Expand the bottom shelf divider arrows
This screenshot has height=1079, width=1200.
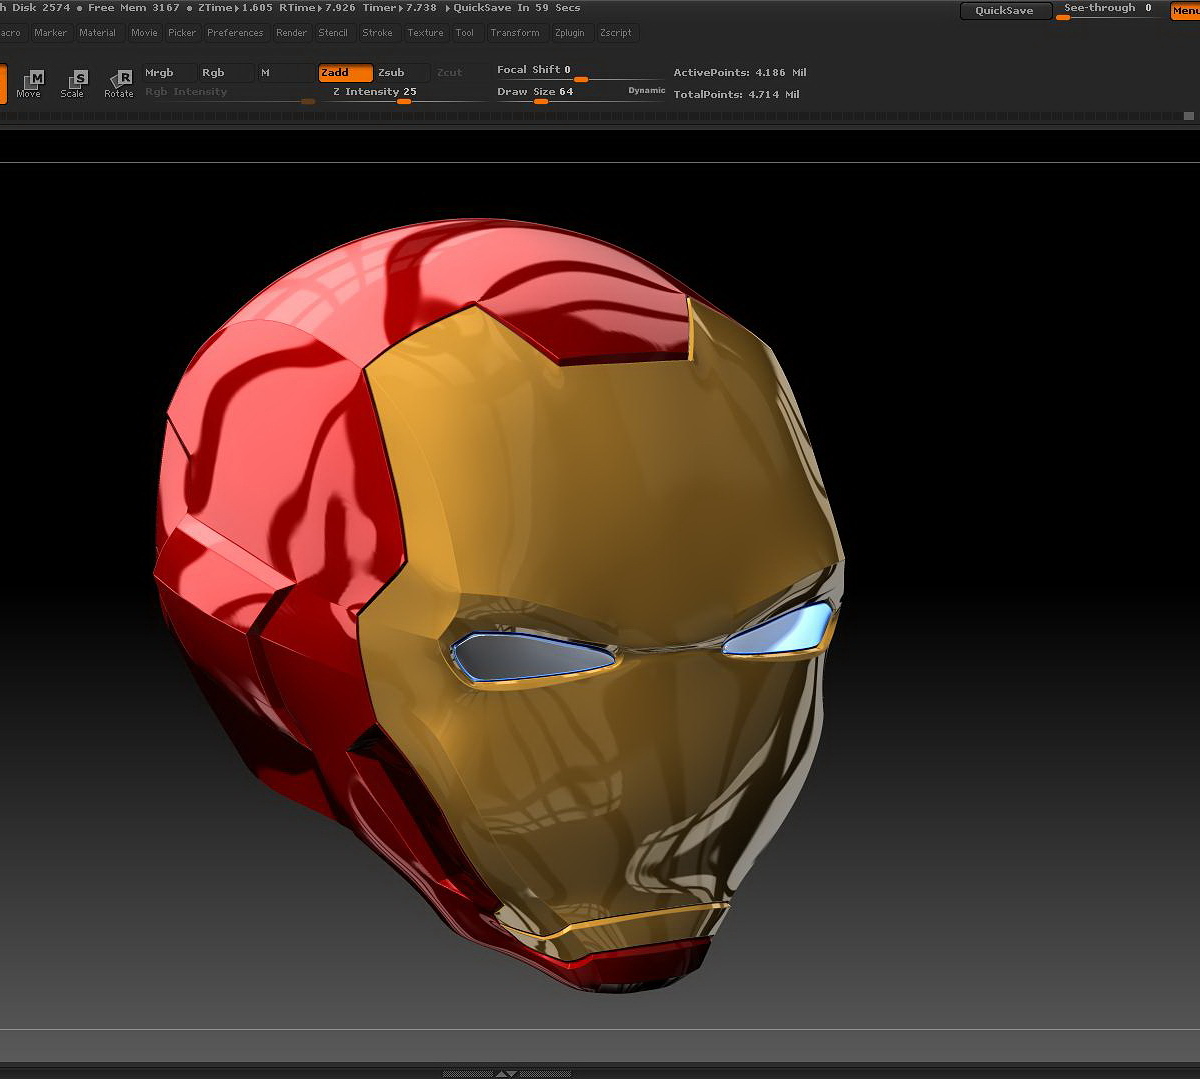[x=506, y=1073]
